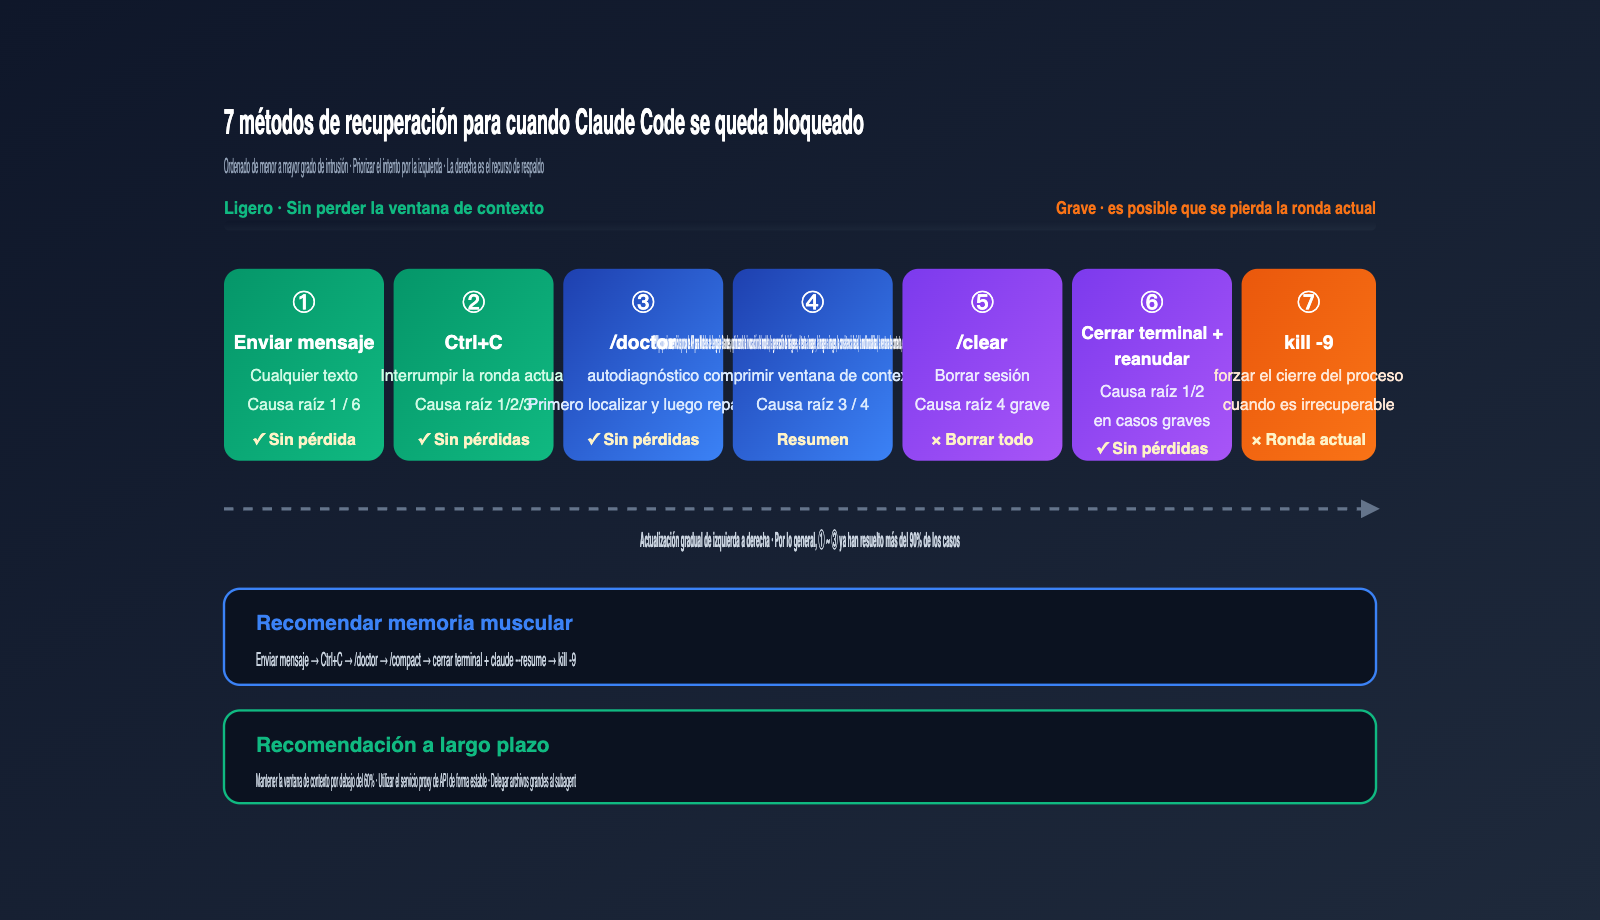Click the circled number ④ on the fourth card
Image resolution: width=1600 pixels, height=920 pixels.
pos(813,302)
